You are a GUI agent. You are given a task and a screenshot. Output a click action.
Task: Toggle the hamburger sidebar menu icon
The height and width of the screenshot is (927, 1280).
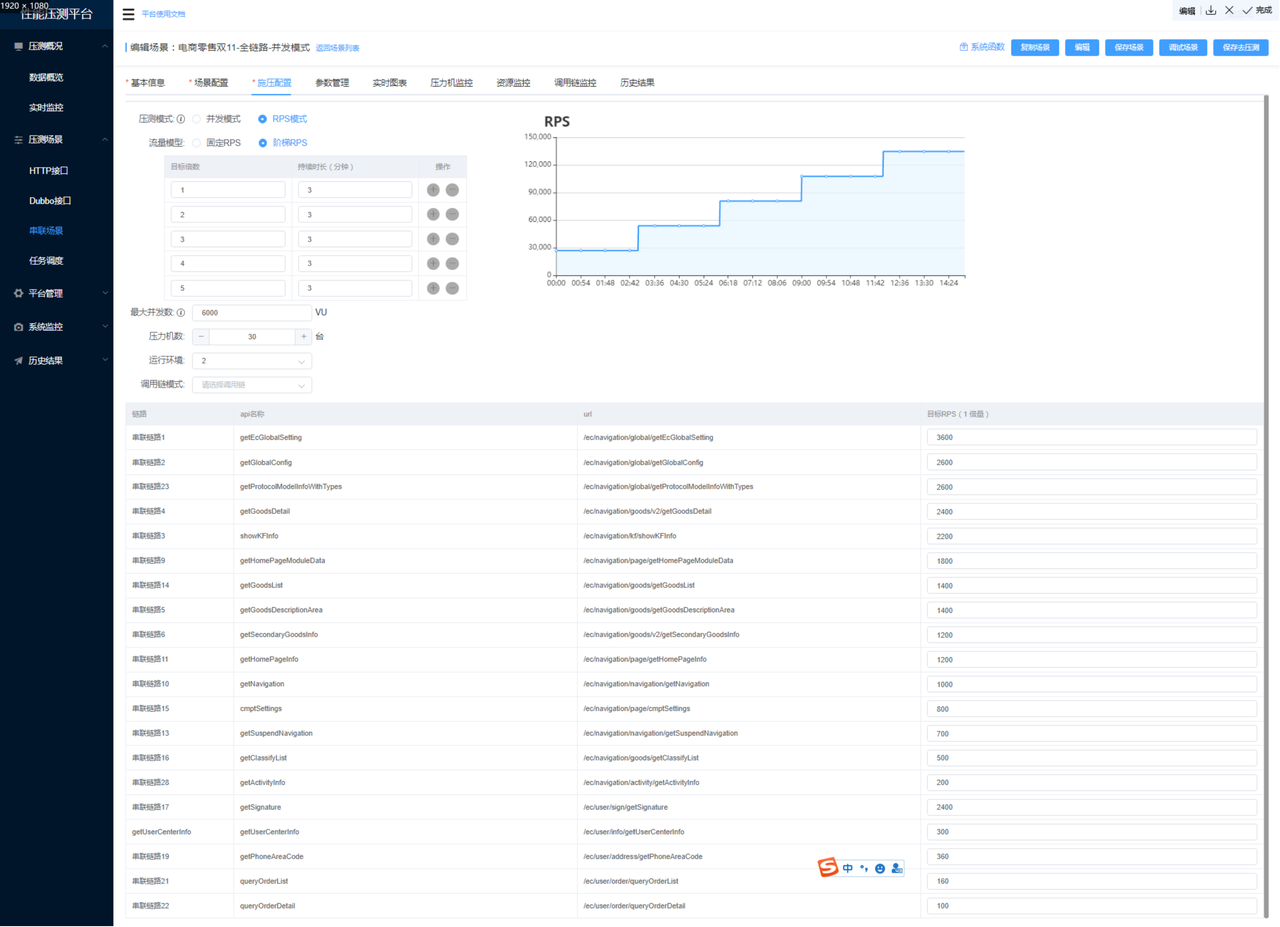point(128,14)
